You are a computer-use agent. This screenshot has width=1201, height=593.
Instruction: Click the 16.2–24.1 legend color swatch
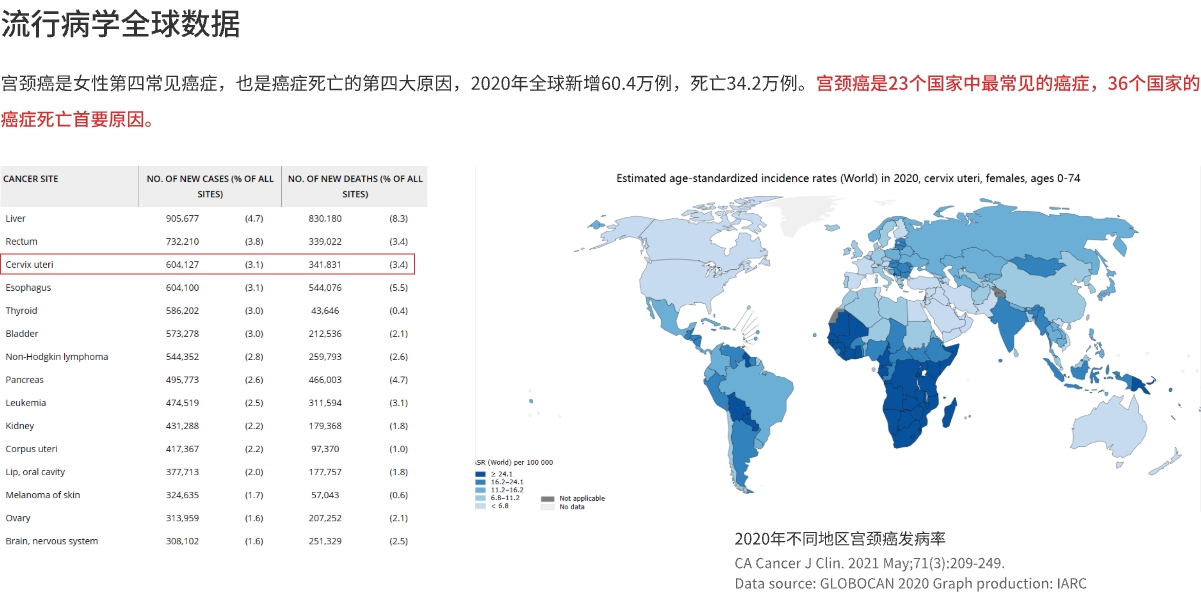[479, 482]
